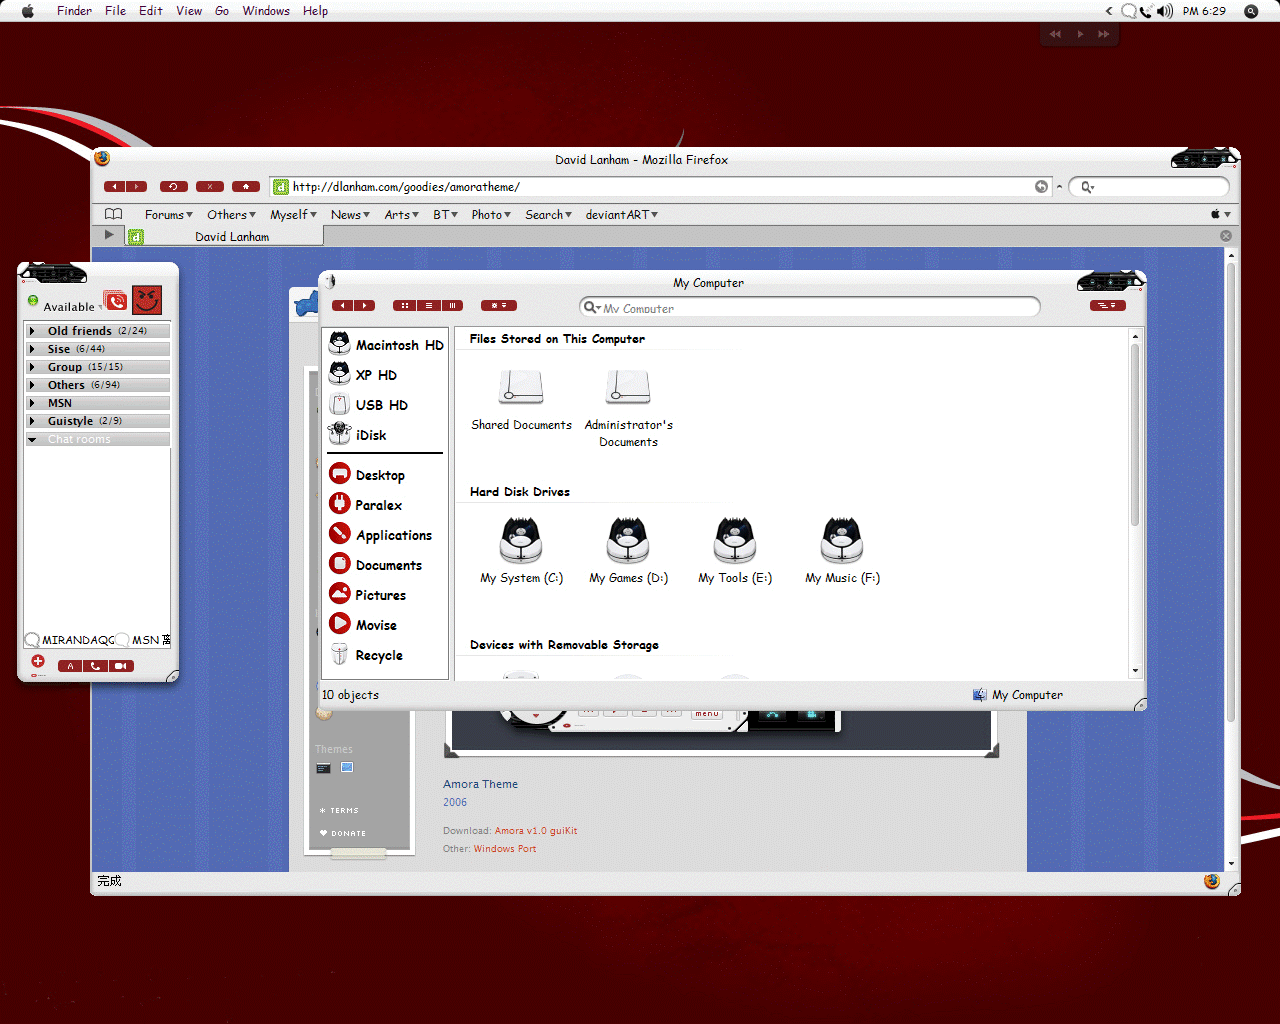Start a voice call in chat window
Image resolution: width=1280 pixels, height=1024 pixels.
tap(95, 666)
